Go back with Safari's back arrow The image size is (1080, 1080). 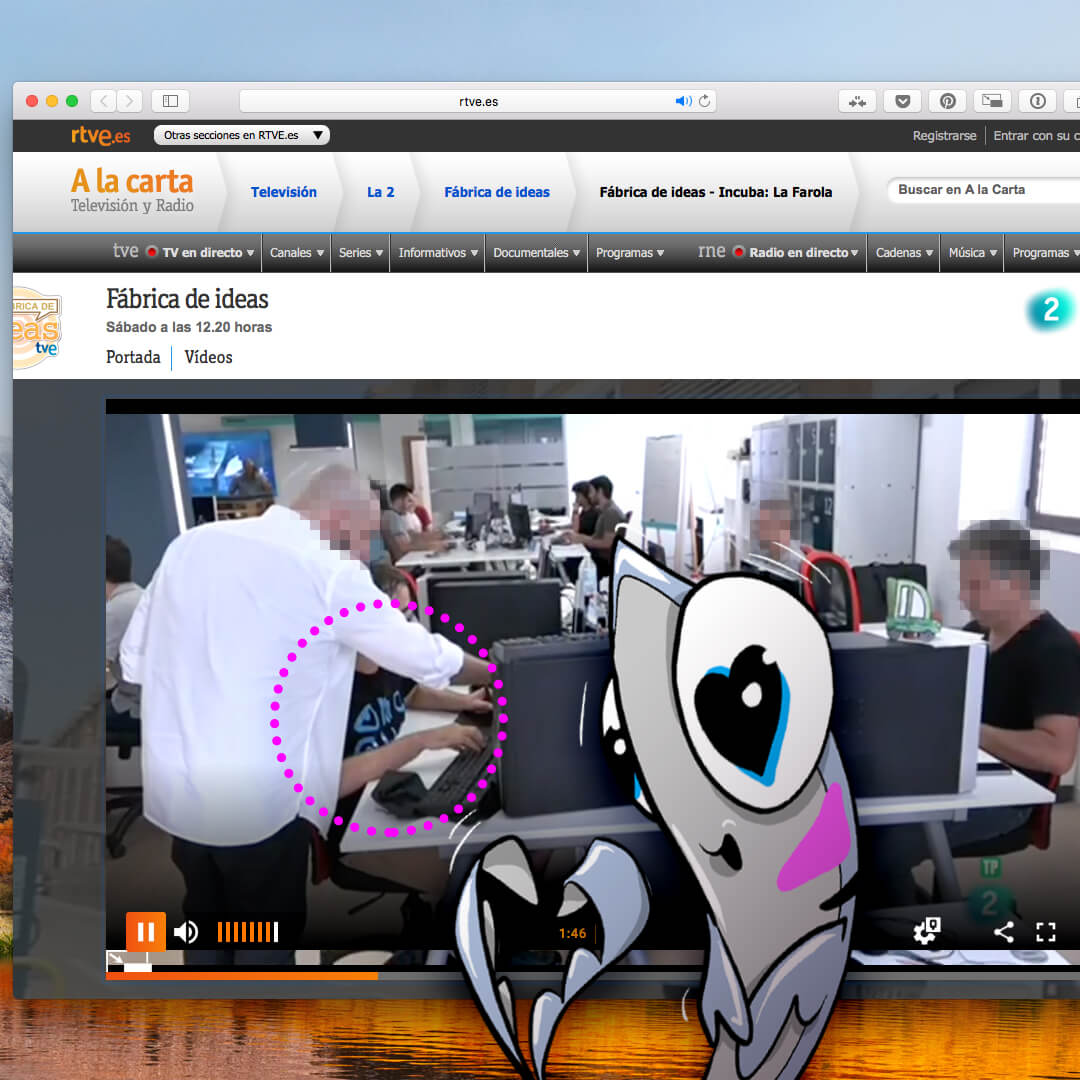(104, 101)
